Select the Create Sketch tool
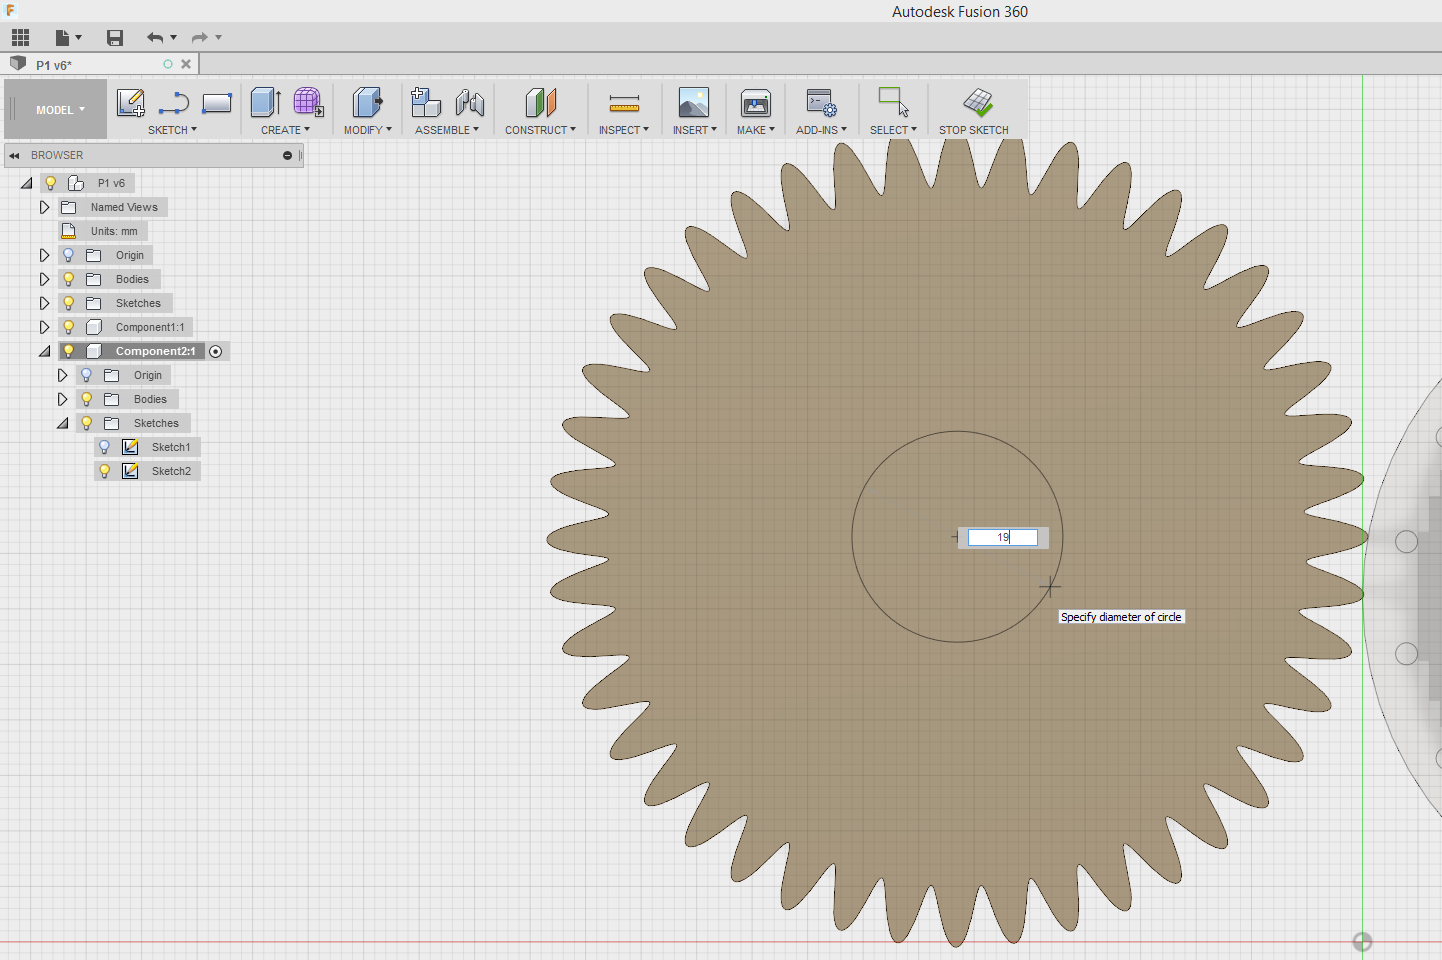1442x960 pixels. pyautogui.click(x=131, y=103)
